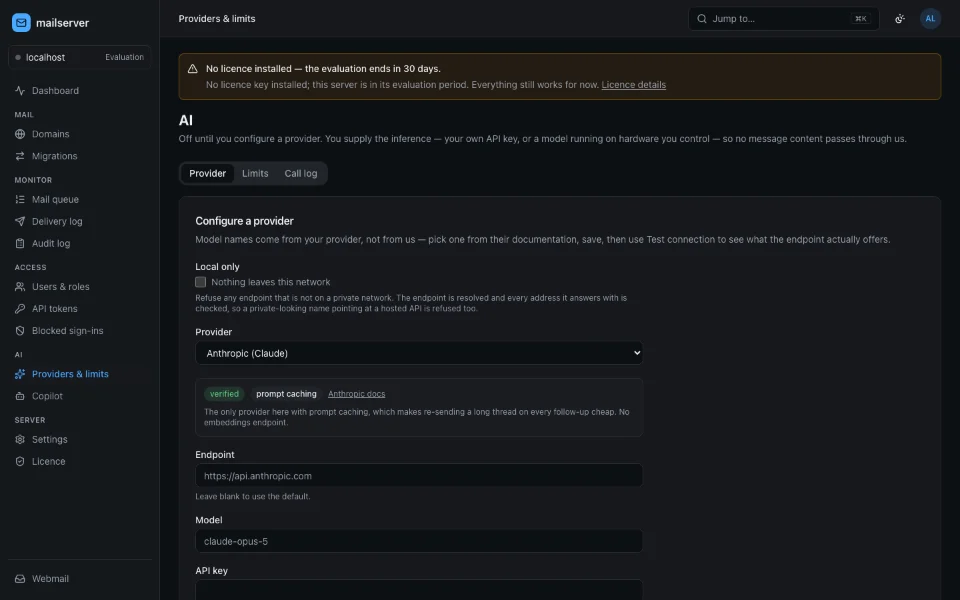Click the Migrations arrows icon
Viewport: 960px width, 600px height.
[20, 156]
